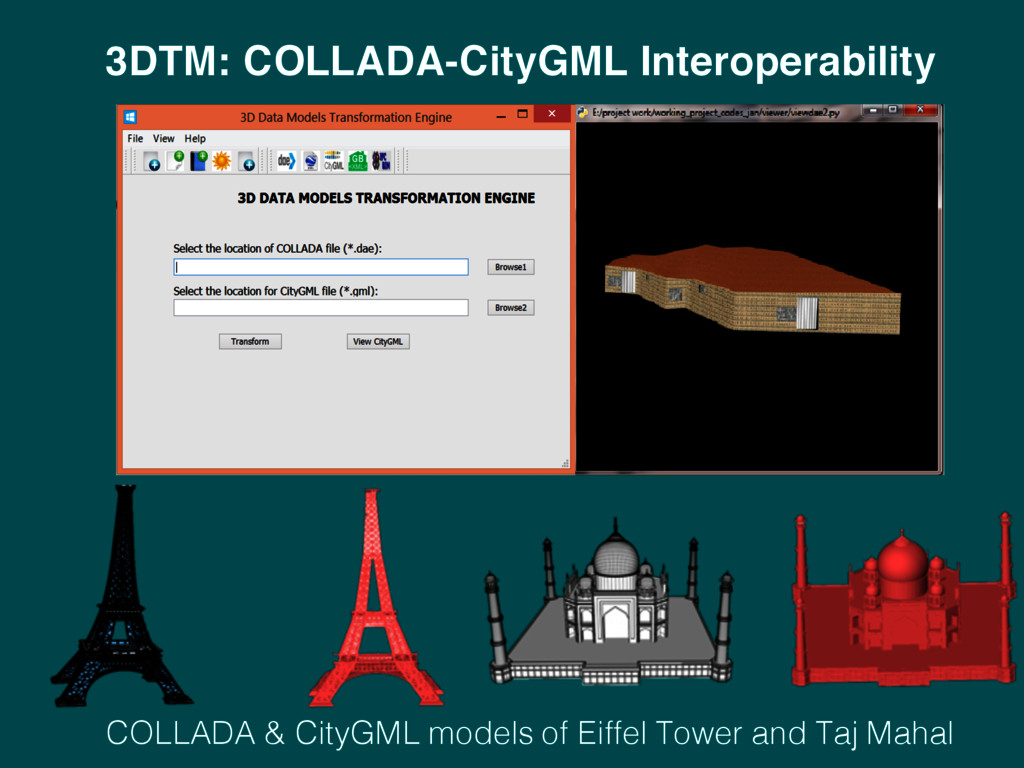Viewport: 1024px width, 768px height.
Task: Click the gray Taj Mahal model image
Action: (611, 601)
